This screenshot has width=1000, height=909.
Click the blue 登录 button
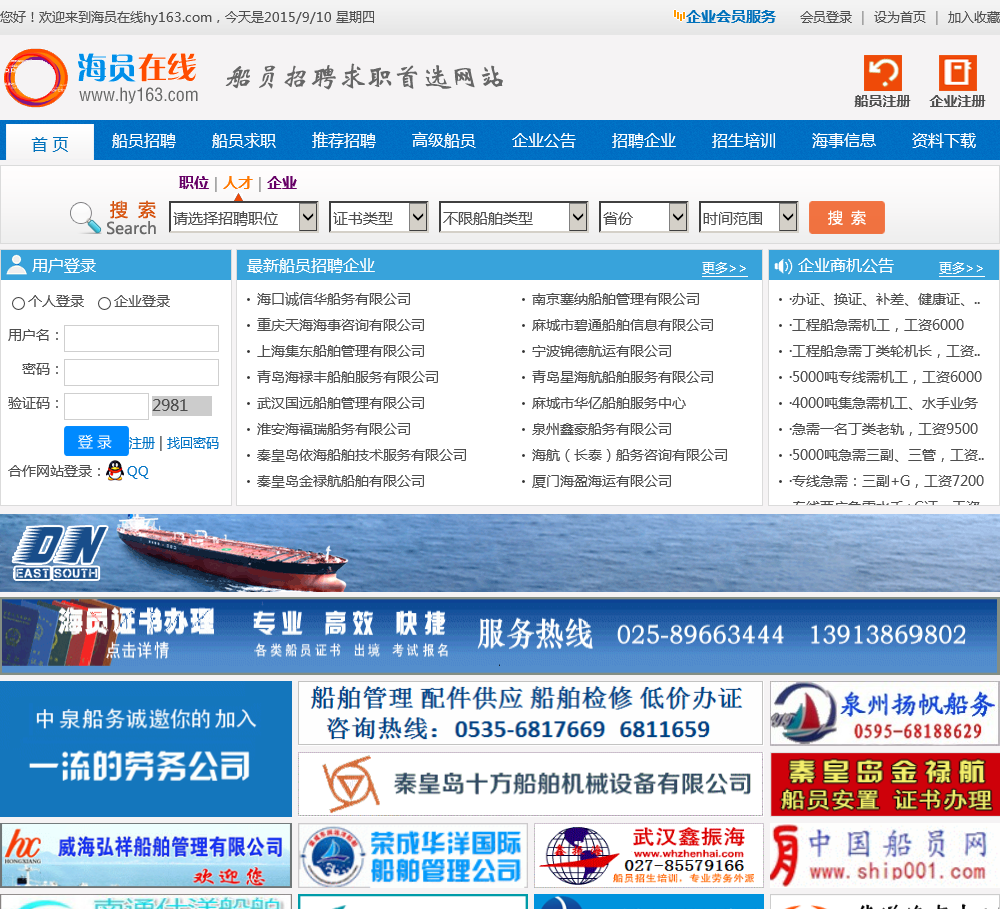click(96, 441)
